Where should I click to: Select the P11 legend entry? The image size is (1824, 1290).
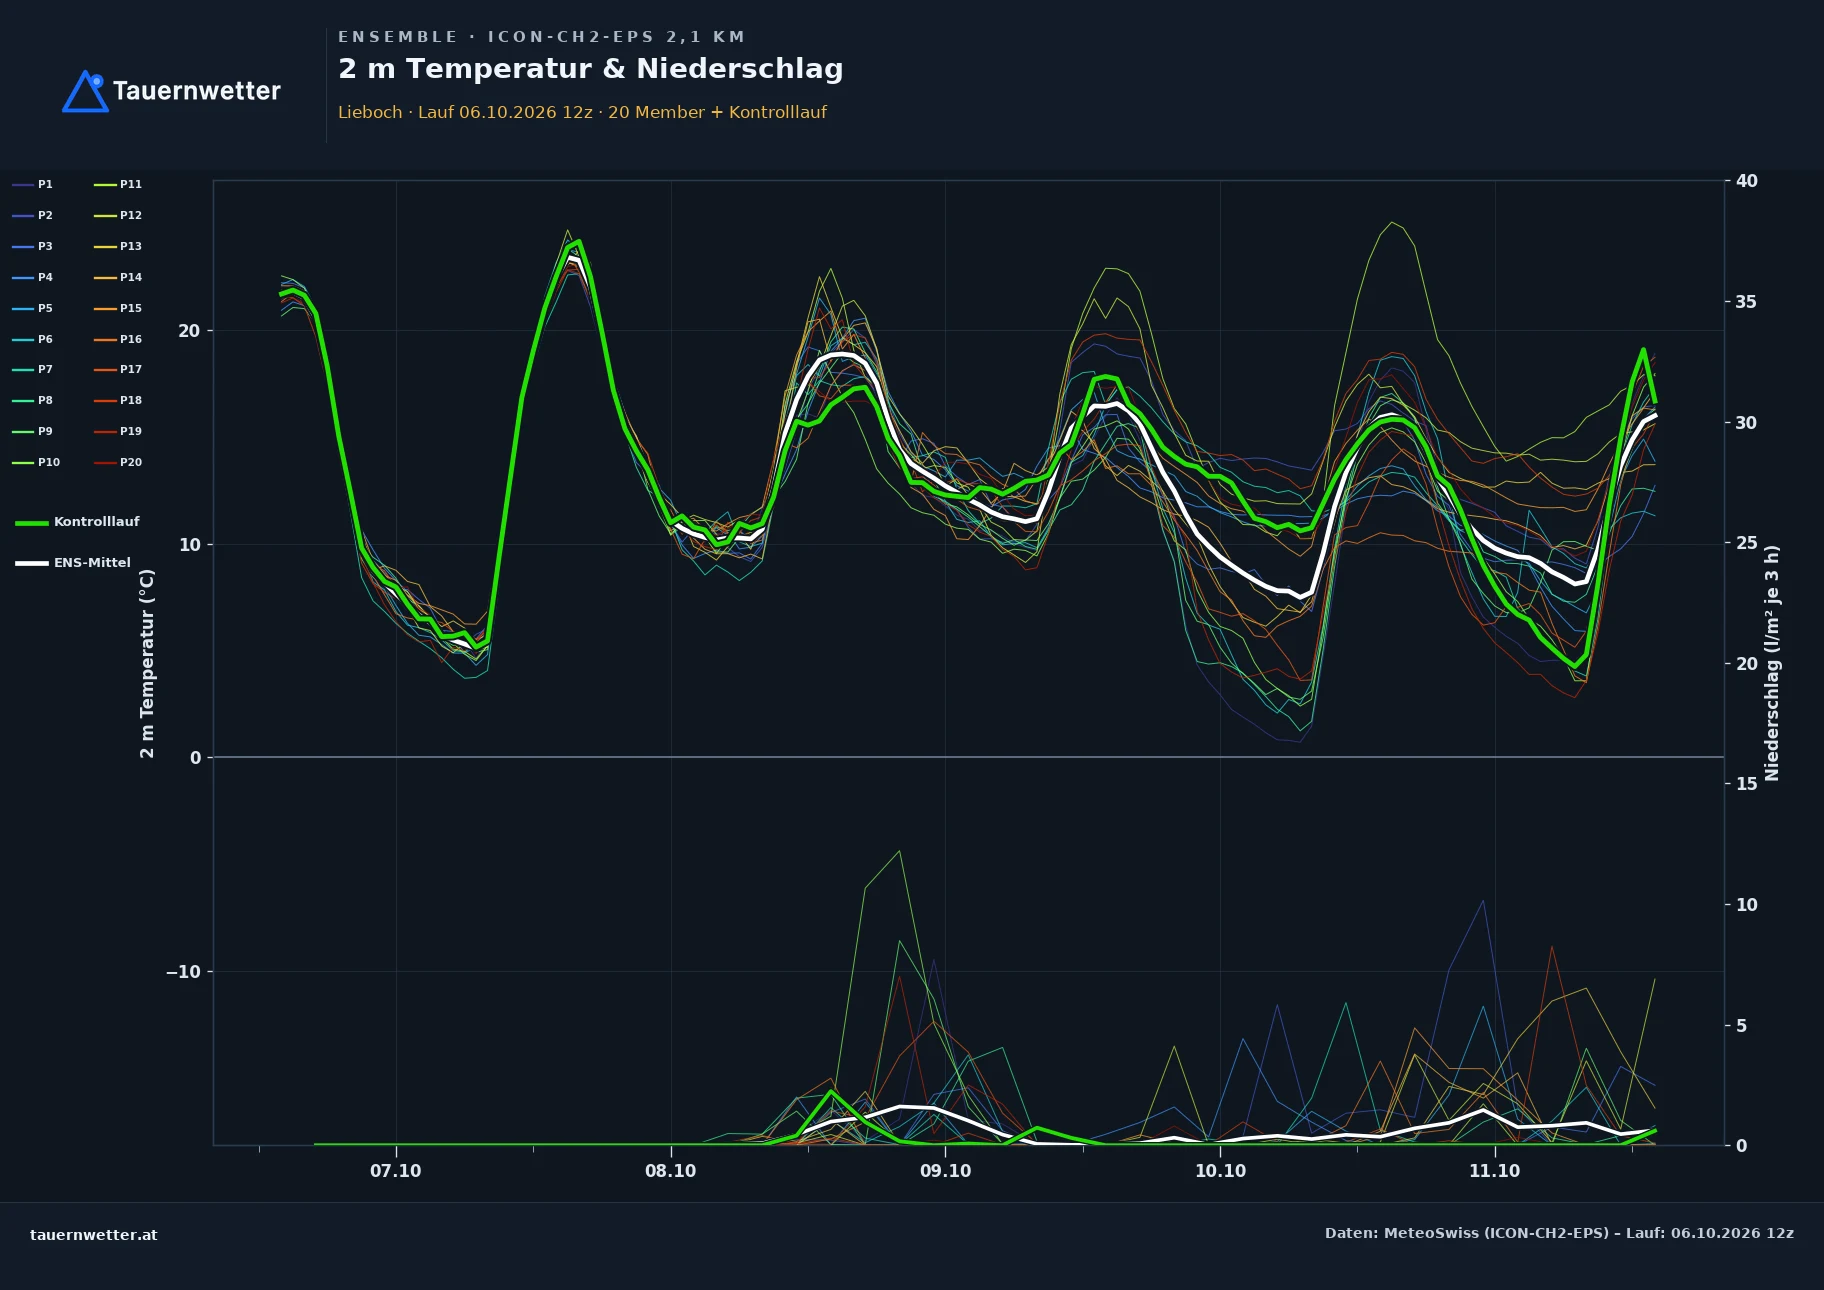tap(118, 184)
